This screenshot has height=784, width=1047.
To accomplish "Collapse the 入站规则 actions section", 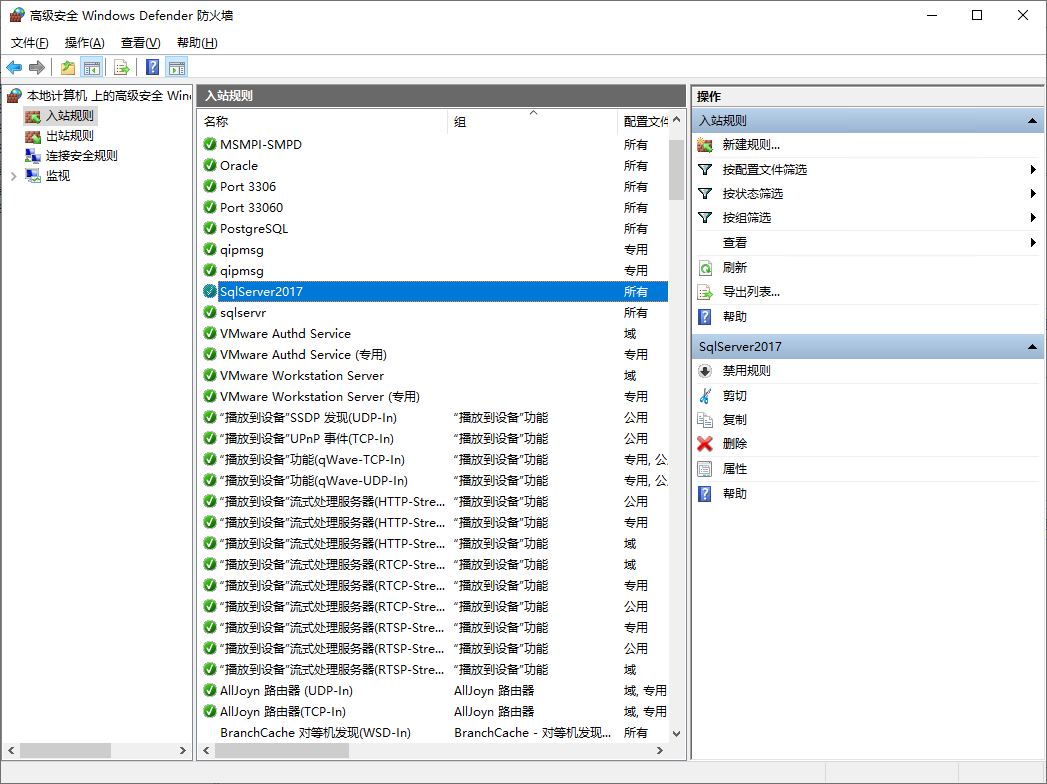I will (1032, 121).
